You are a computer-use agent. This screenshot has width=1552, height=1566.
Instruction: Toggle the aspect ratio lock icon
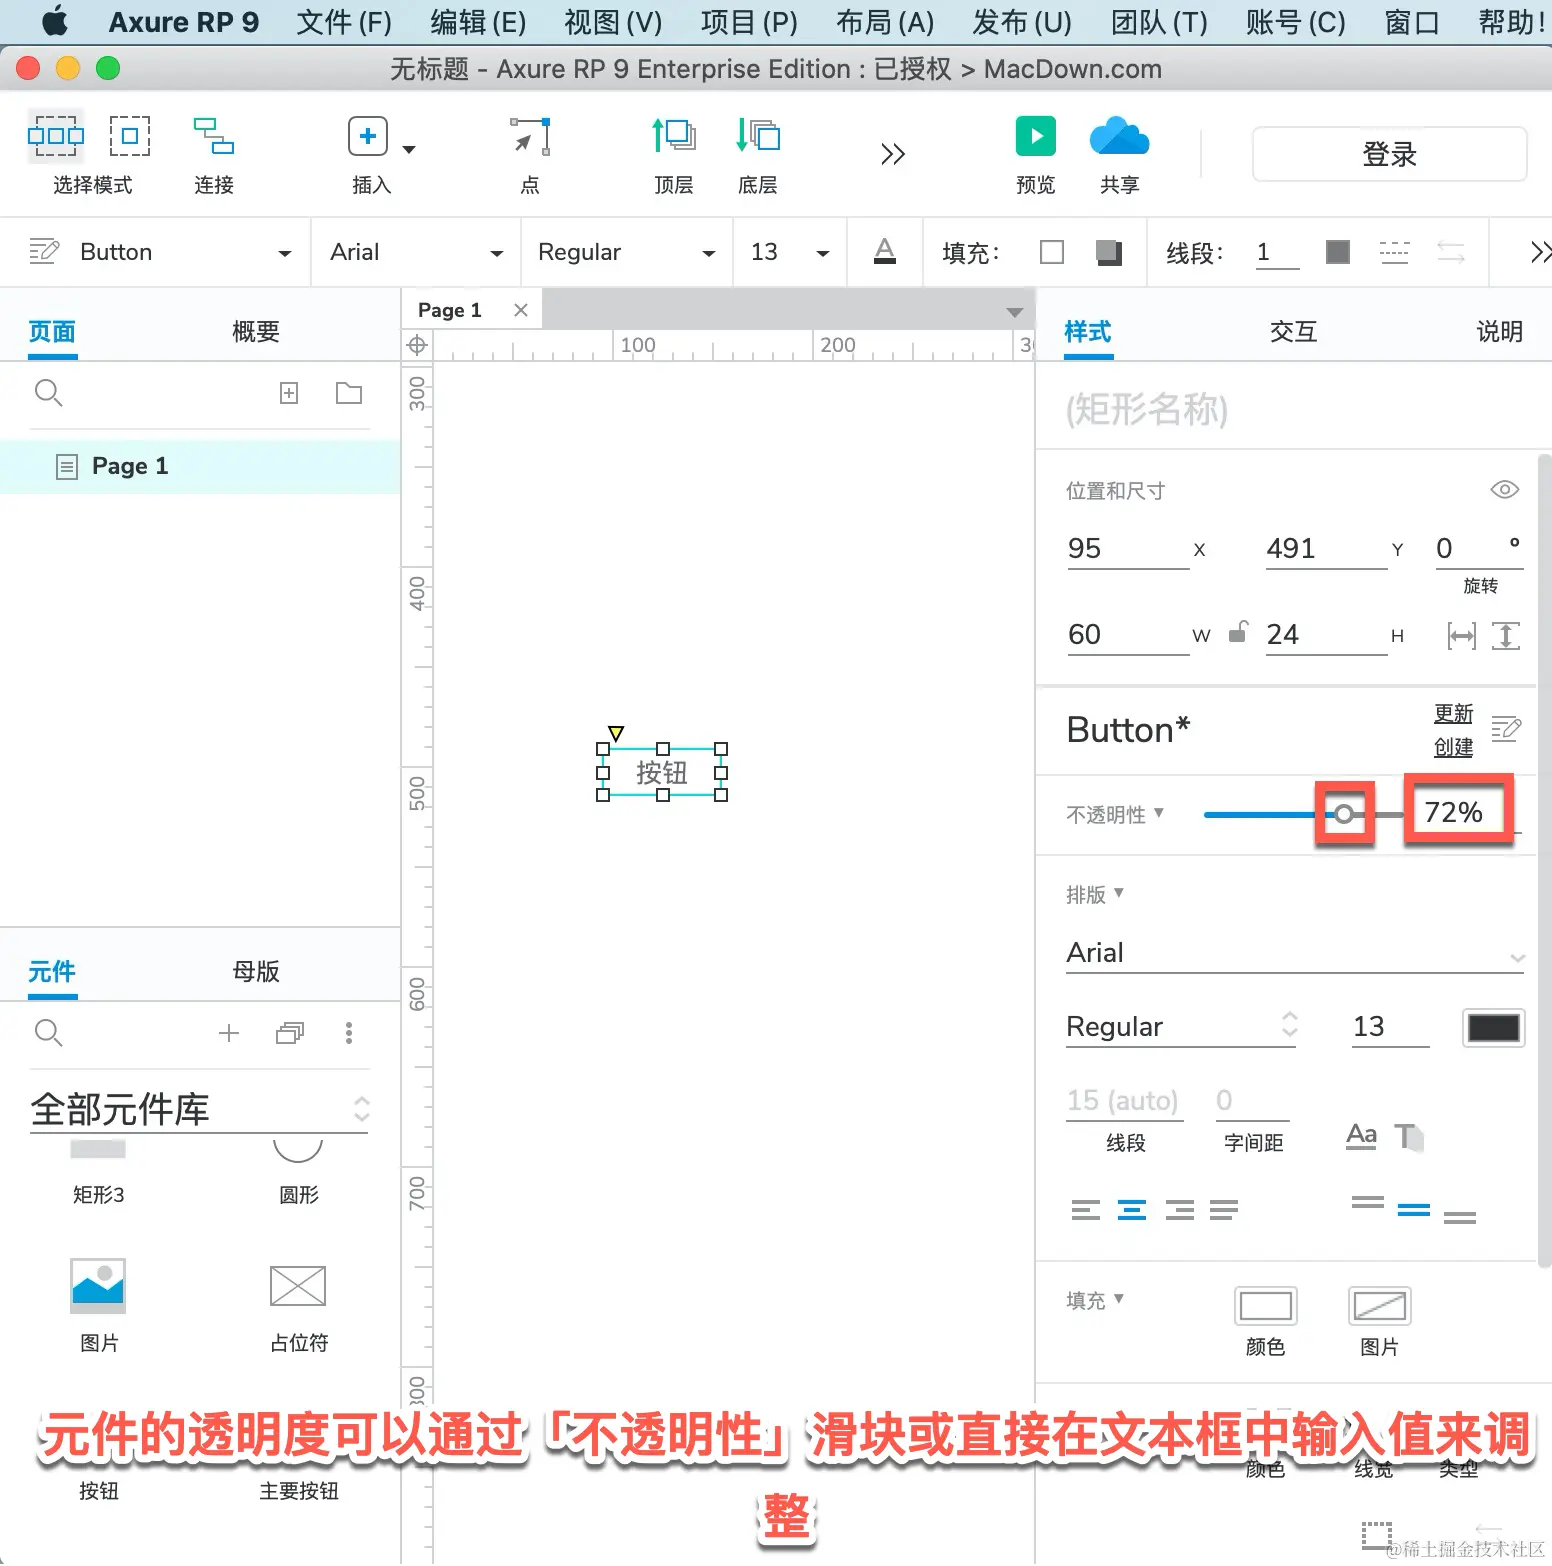1238,632
